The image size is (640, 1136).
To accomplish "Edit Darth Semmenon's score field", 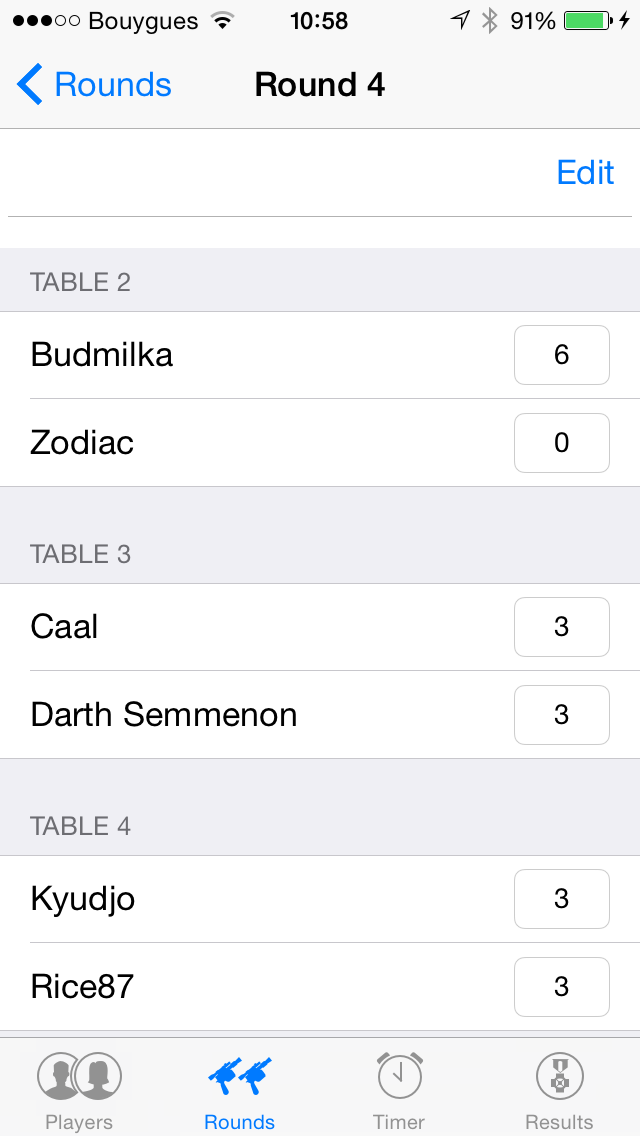I will pyautogui.click(x=561, y=715).
